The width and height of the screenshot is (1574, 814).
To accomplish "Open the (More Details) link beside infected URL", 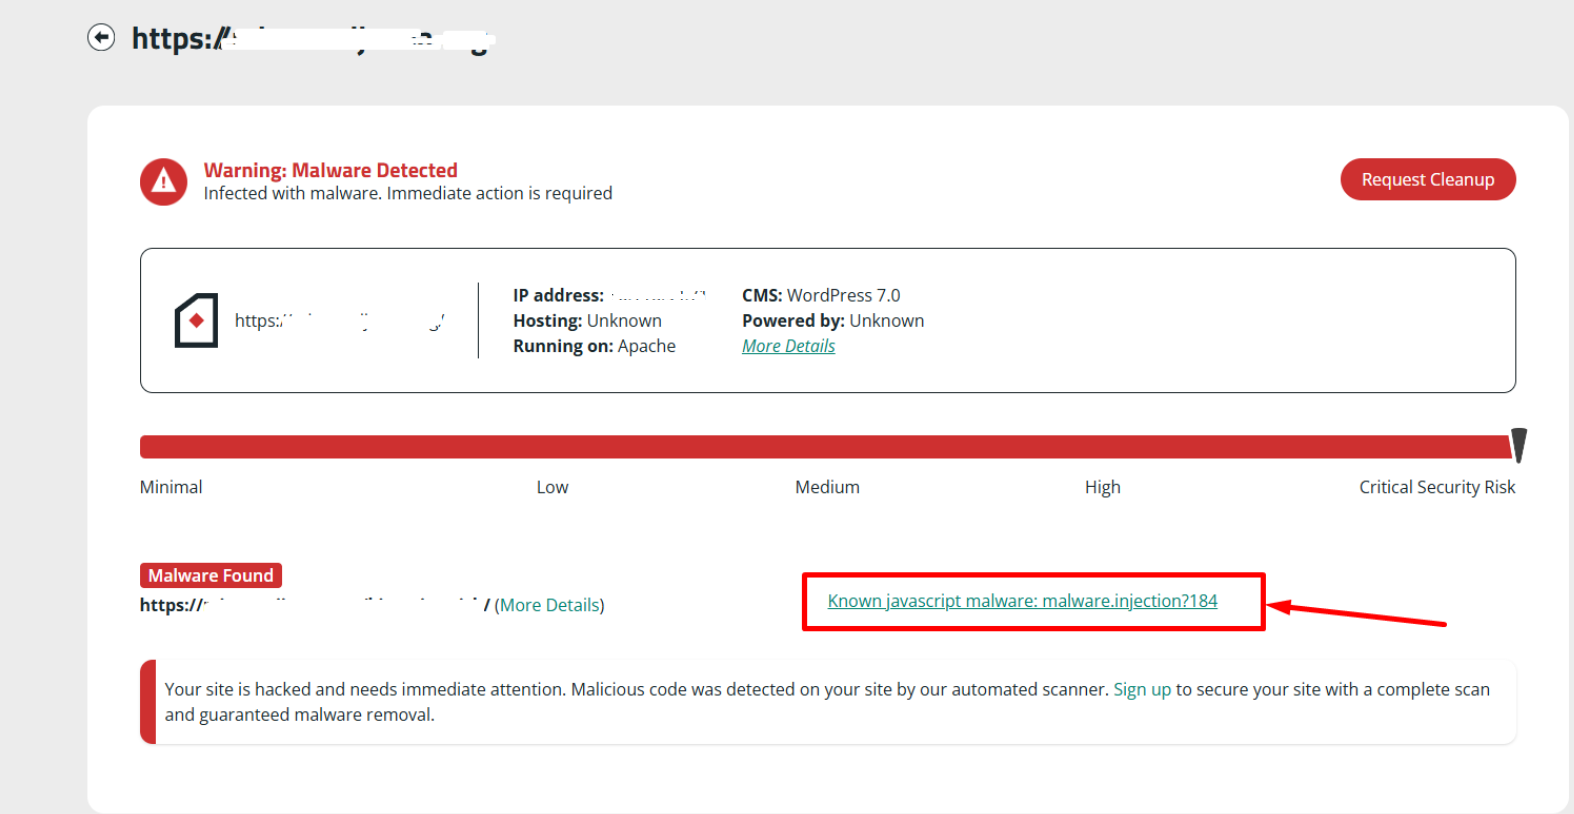I will click(549, 605).
